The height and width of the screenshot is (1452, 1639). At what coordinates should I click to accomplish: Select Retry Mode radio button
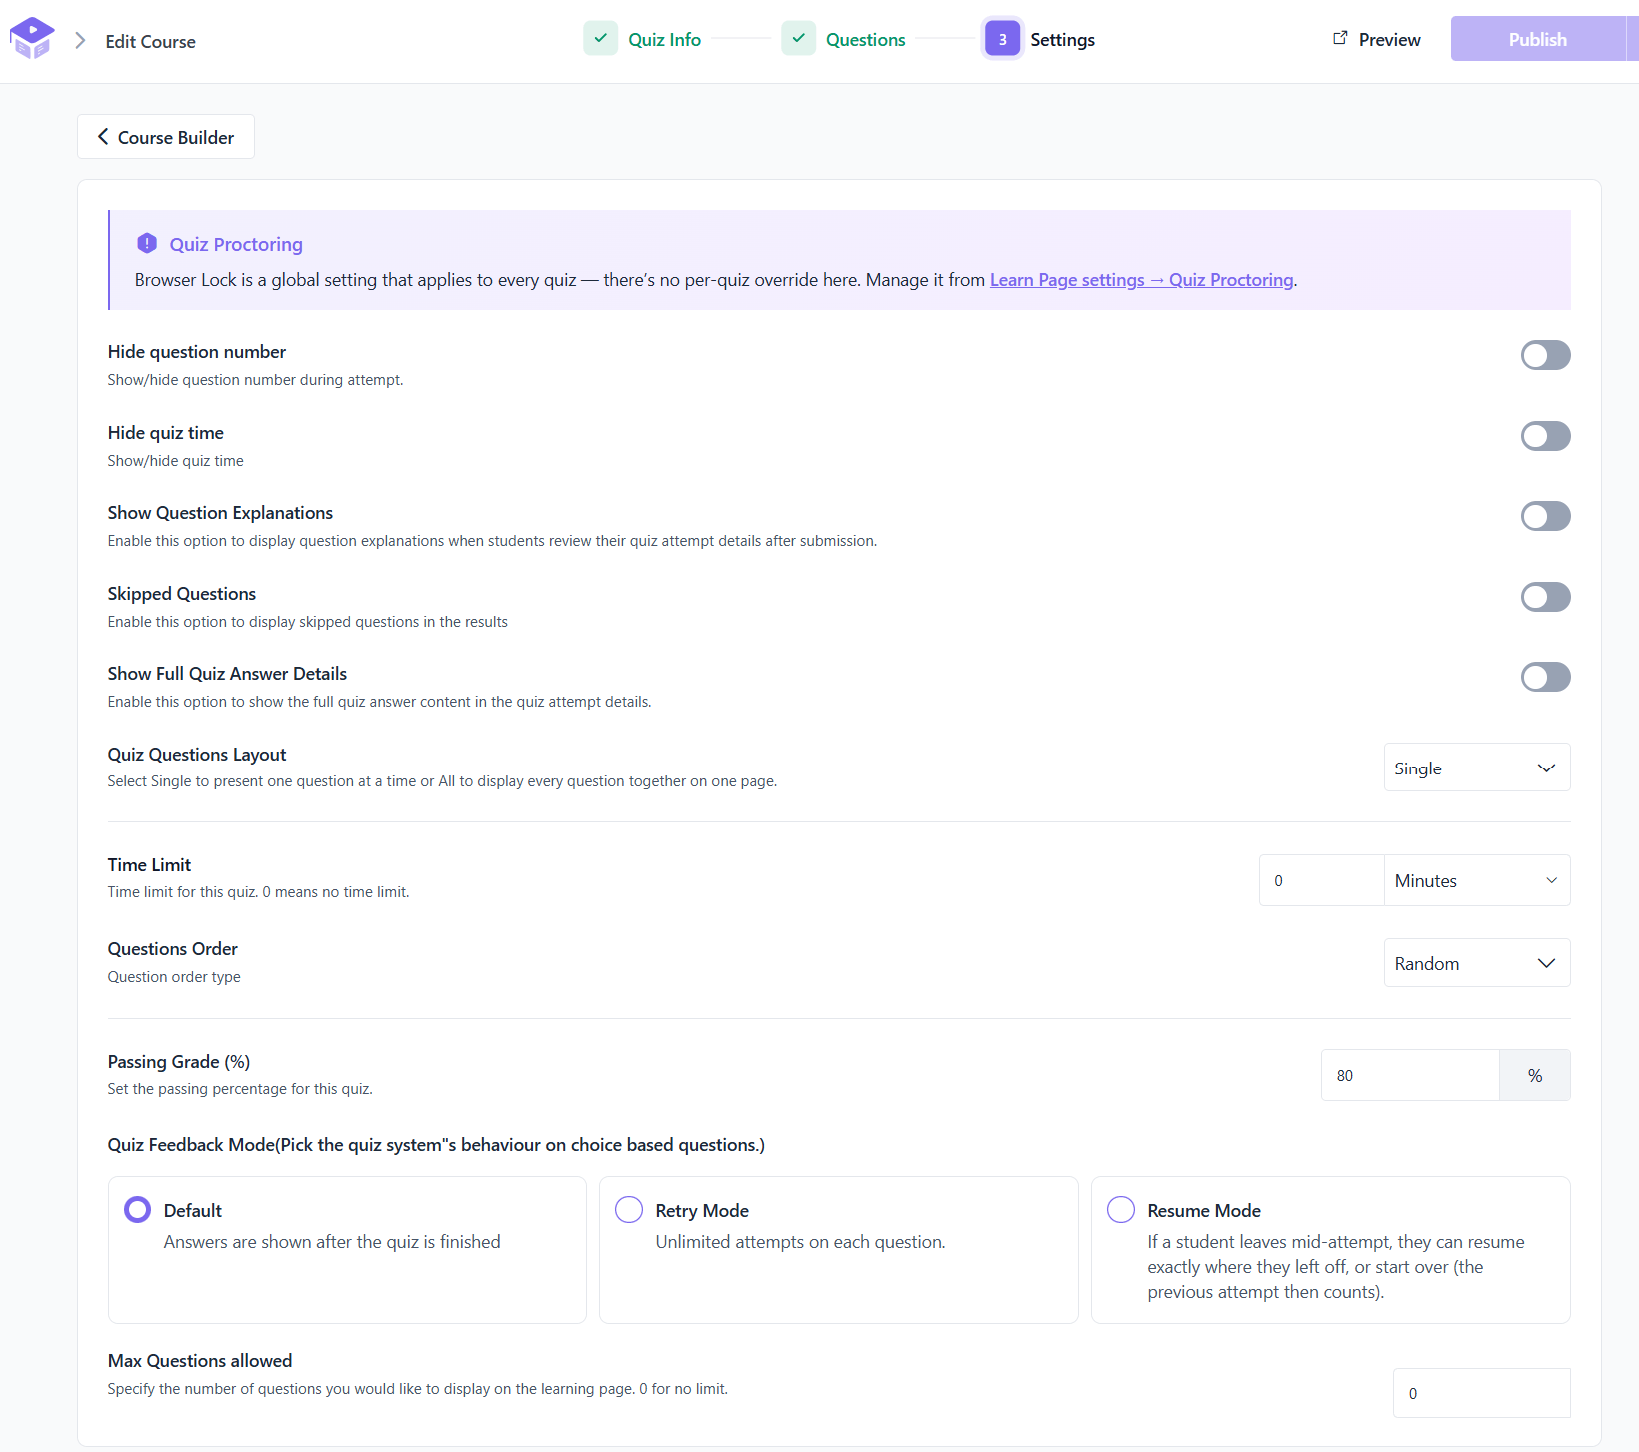[629, 1210]
